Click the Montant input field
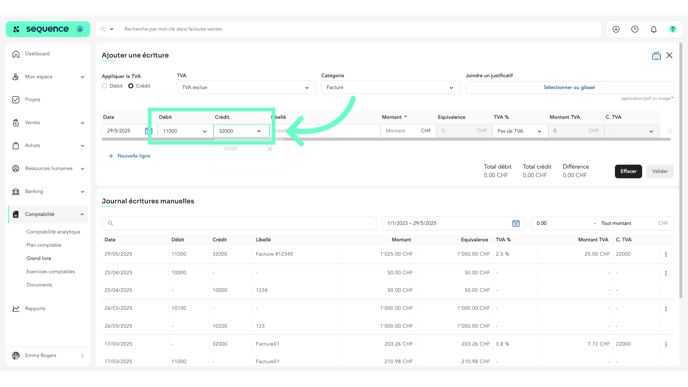688x387 pixels. click(400, 131)
